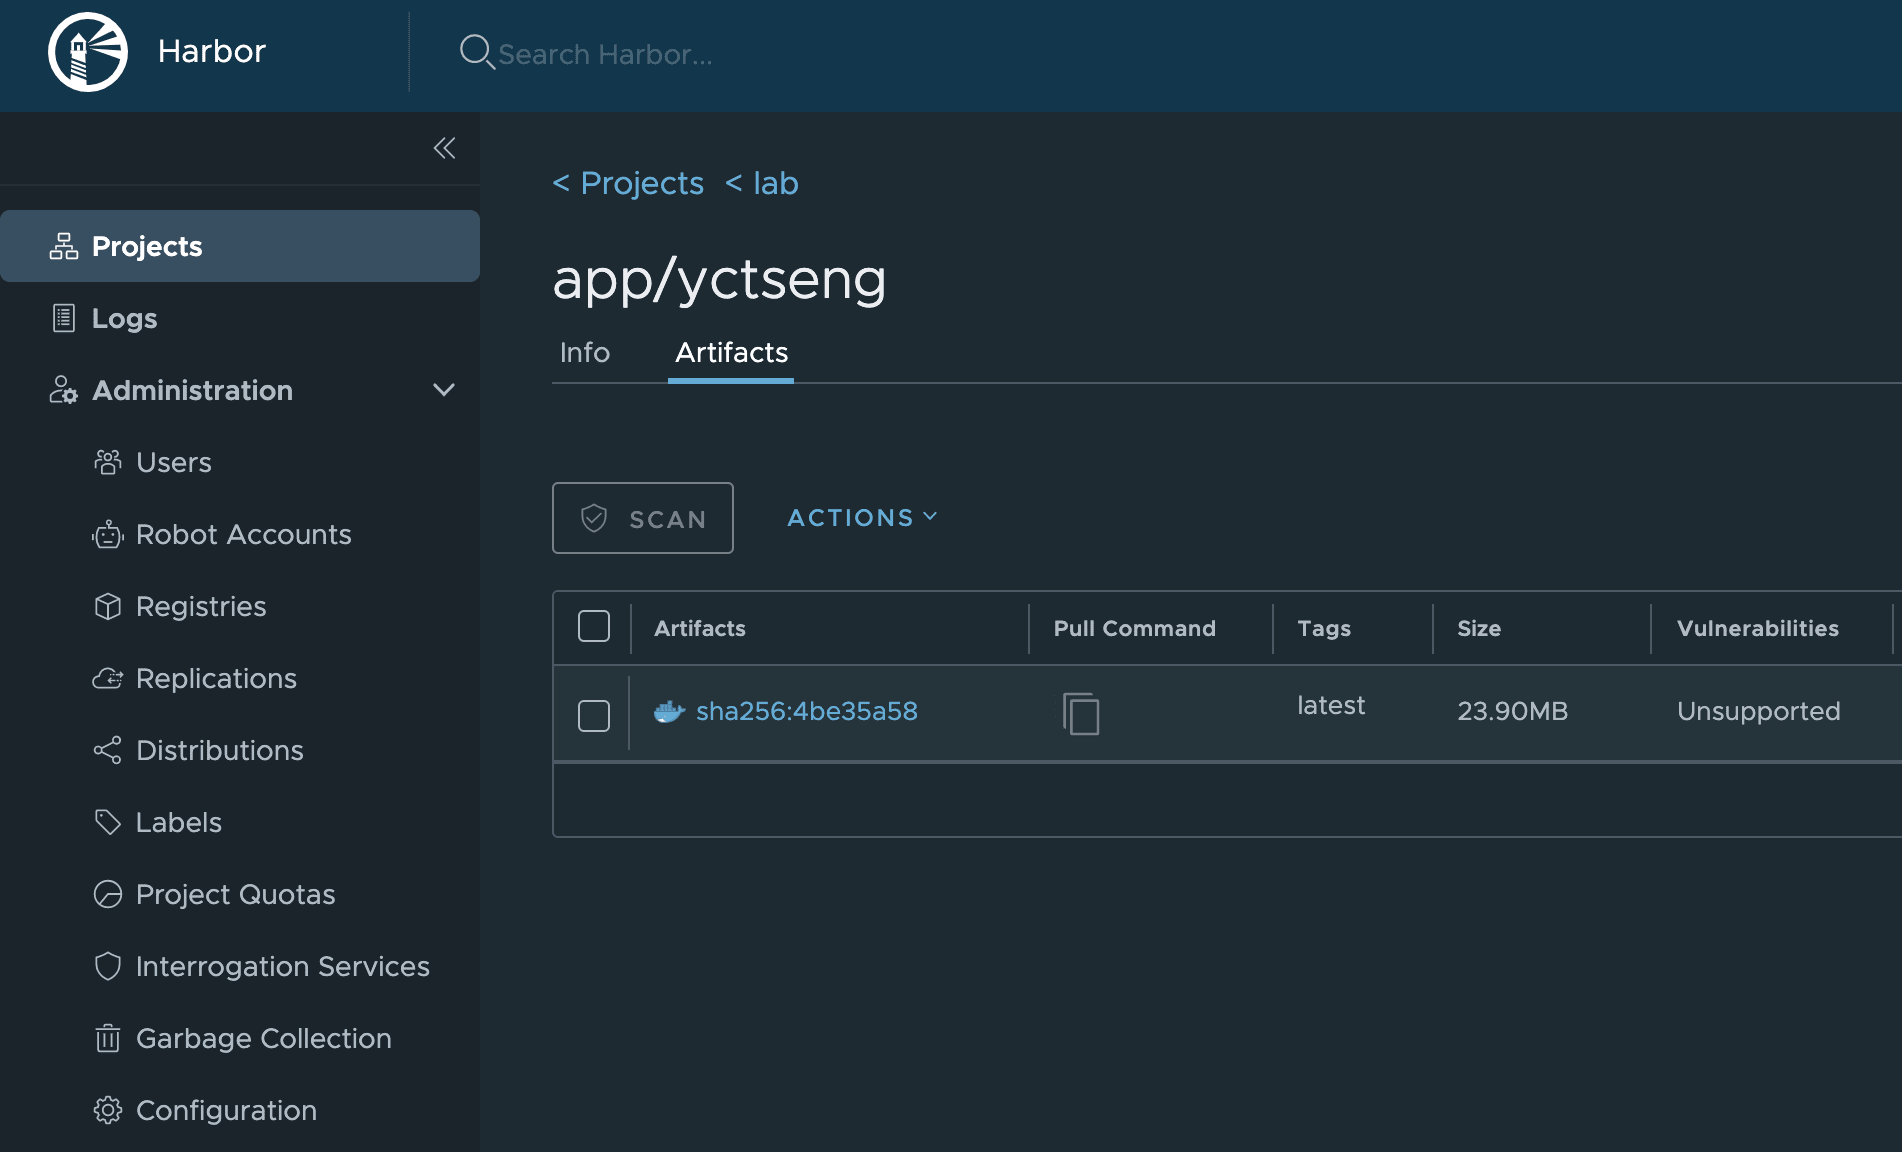This screenshot has width=1902, height=1152.
Task: Select the Artifacts tab
Action: click(x=731, y=352)
